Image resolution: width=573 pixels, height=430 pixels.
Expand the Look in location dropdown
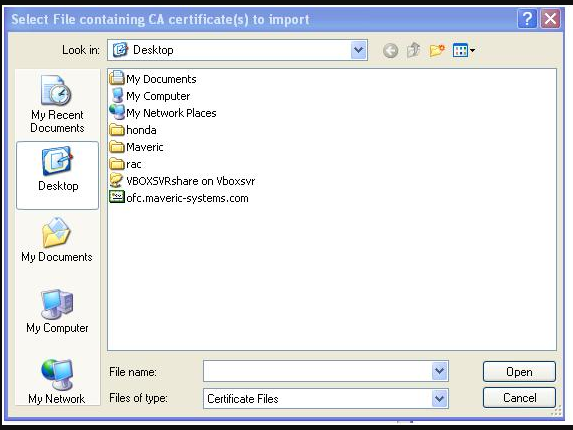[x=358, y=50]
